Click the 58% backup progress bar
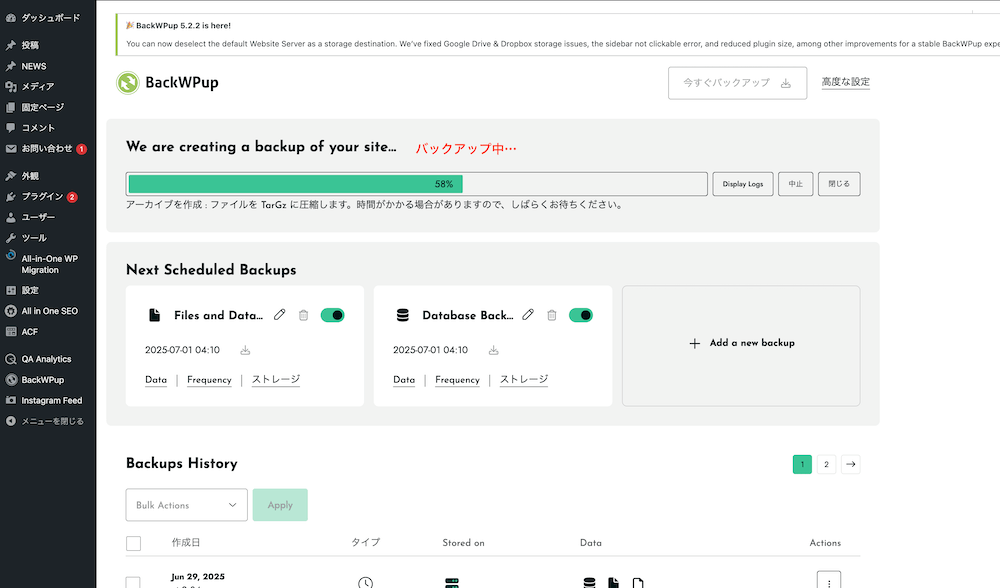The width and height of the screenshot is (1000, 588). tap(416, 184)
